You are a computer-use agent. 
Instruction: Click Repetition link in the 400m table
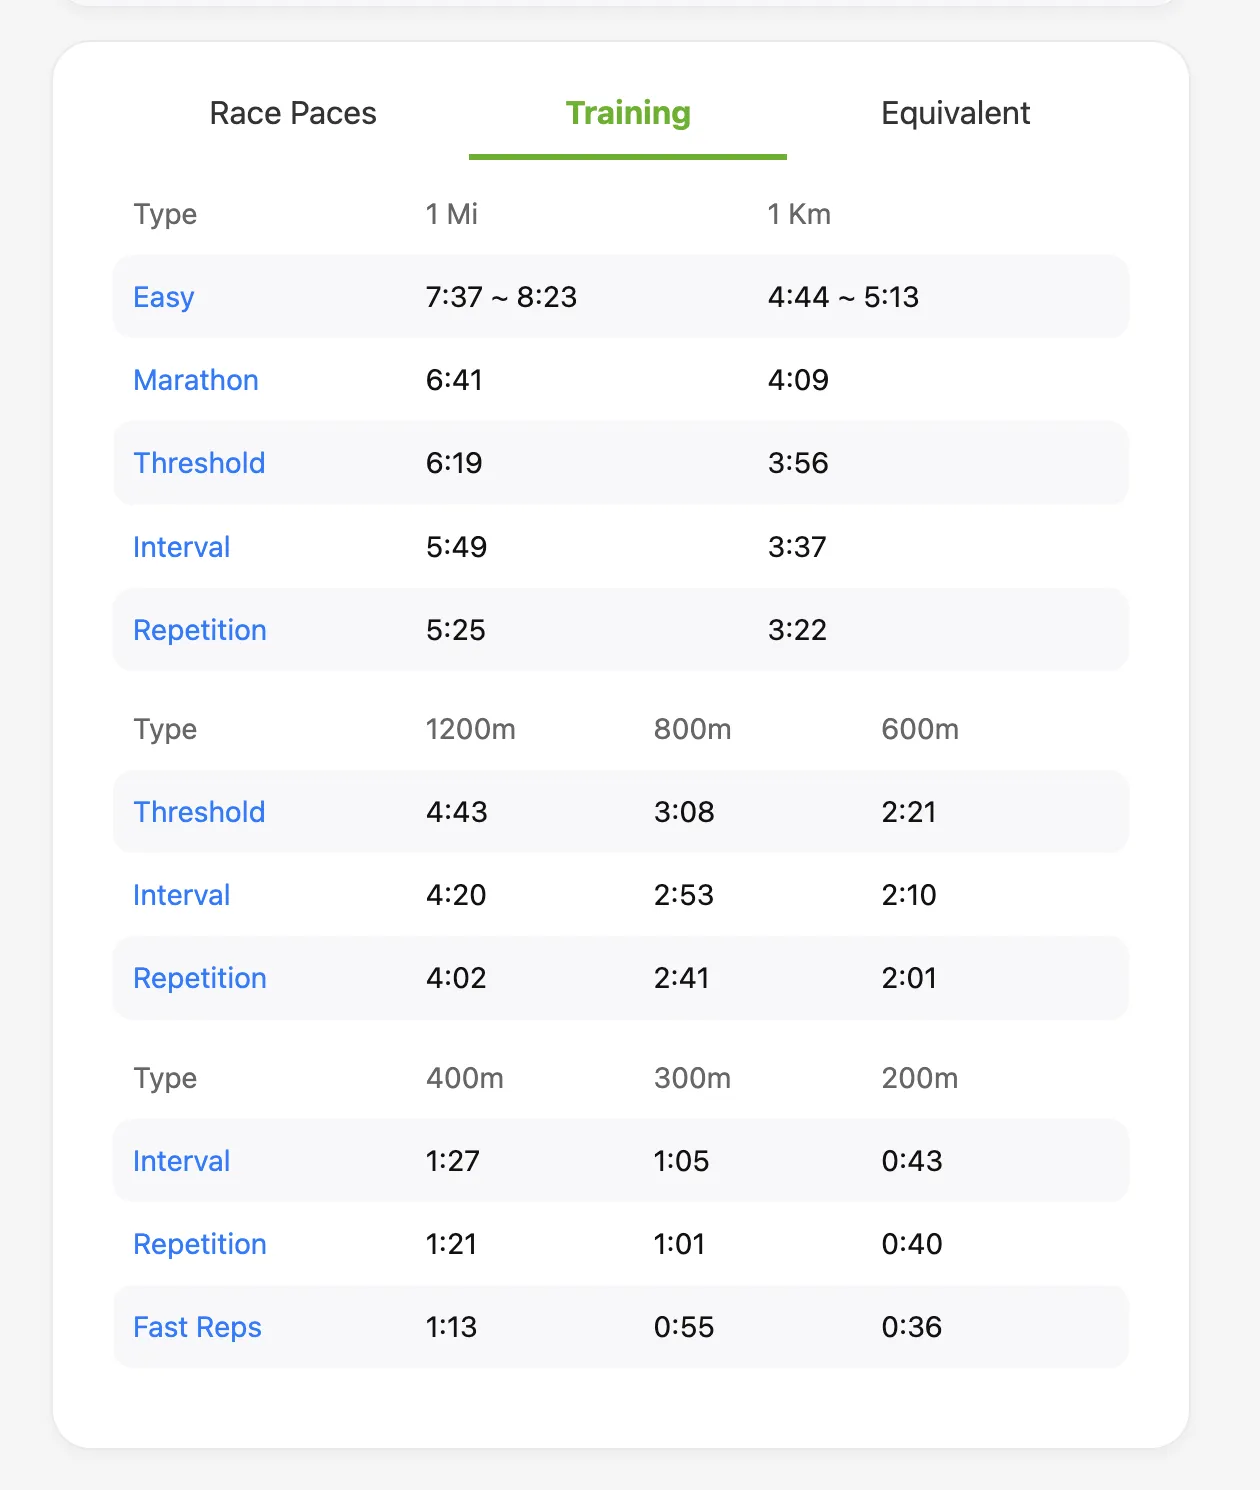pos(200,1244)
